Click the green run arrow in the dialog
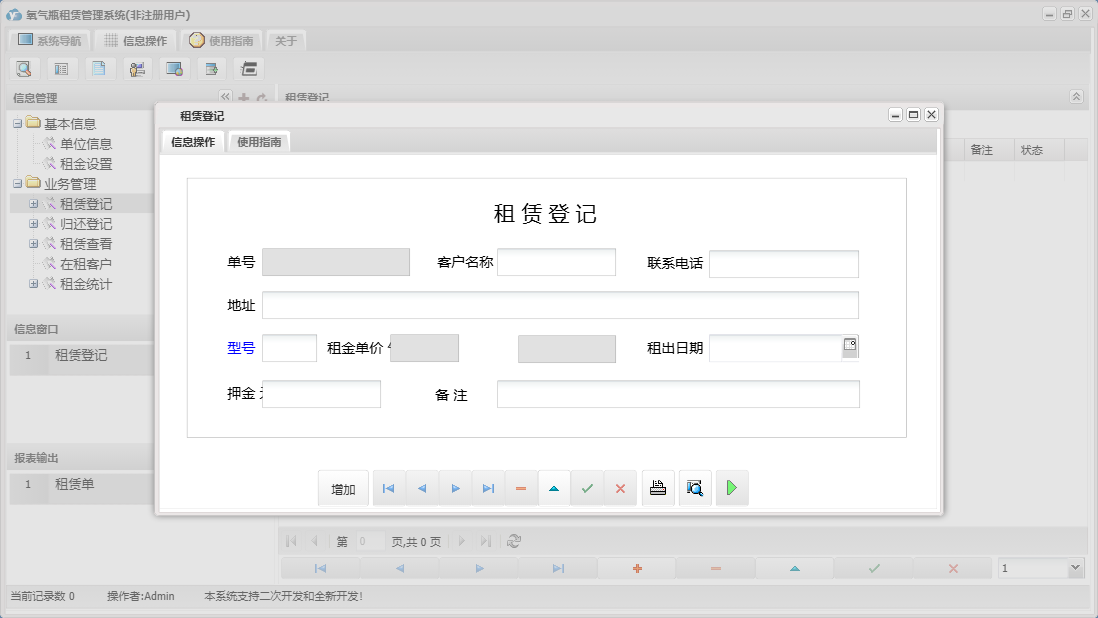 (731, 487)
